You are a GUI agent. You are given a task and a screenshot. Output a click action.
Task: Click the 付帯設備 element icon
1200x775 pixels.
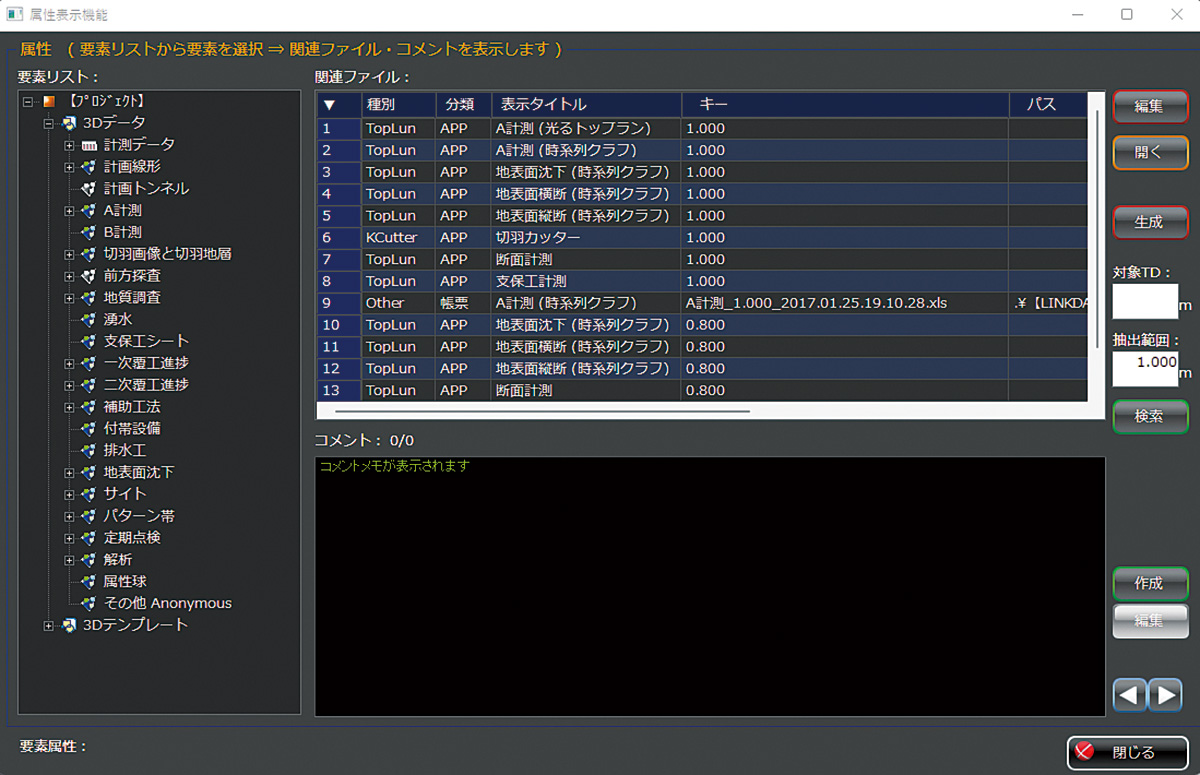(x=90, y=428)
